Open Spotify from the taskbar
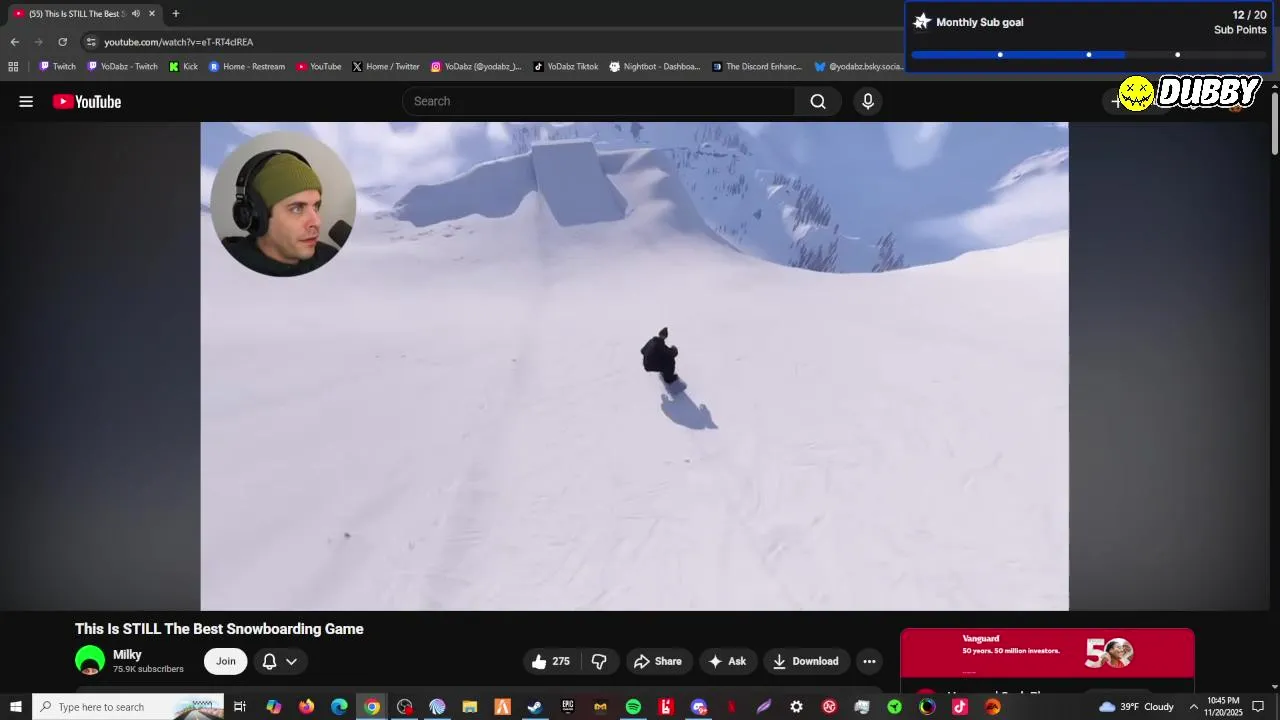The image size is (1280, 720). (633, 707)
